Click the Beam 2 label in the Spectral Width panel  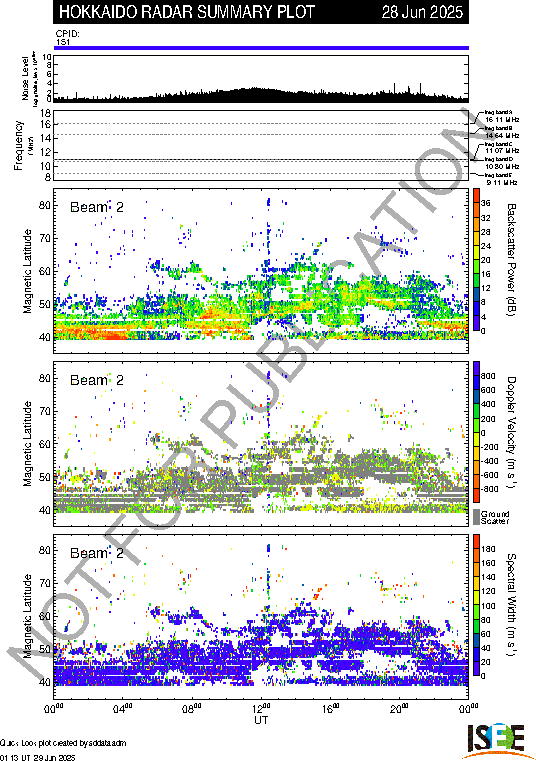coord(97,553)
